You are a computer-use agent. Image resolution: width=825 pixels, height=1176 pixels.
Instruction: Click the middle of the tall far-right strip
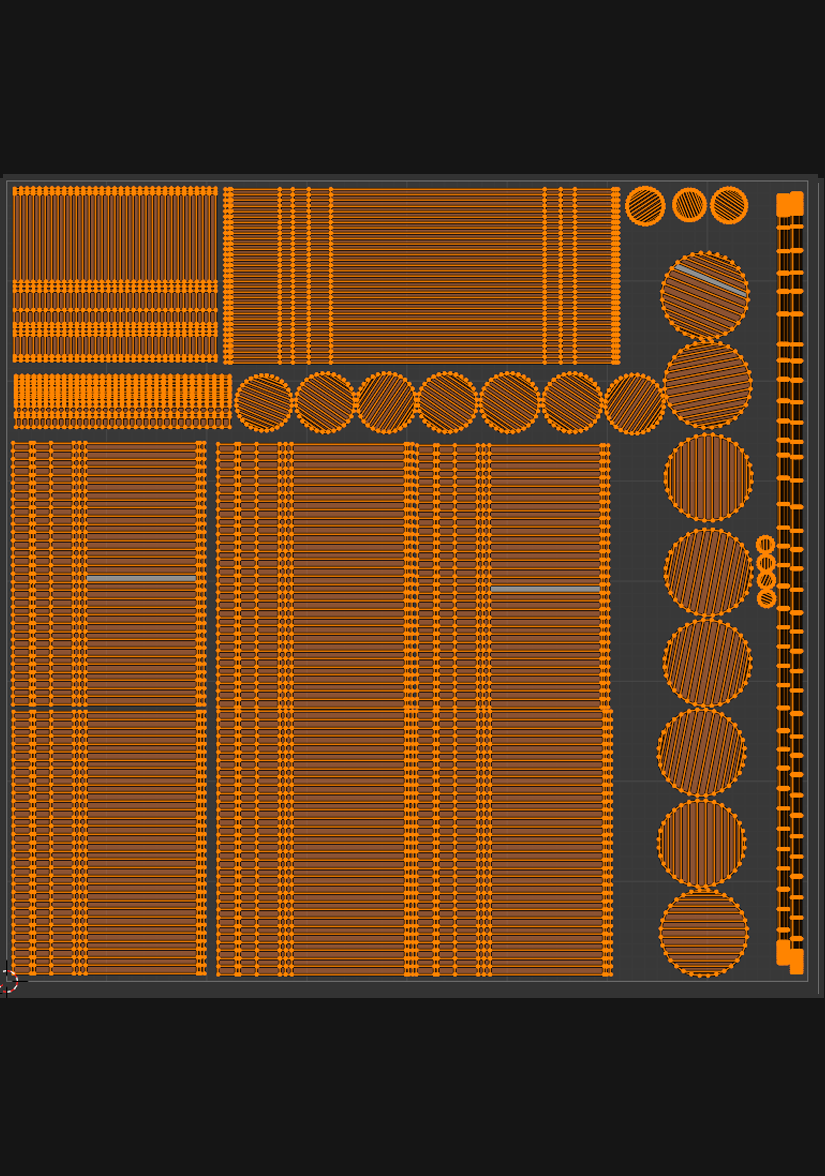790,580
